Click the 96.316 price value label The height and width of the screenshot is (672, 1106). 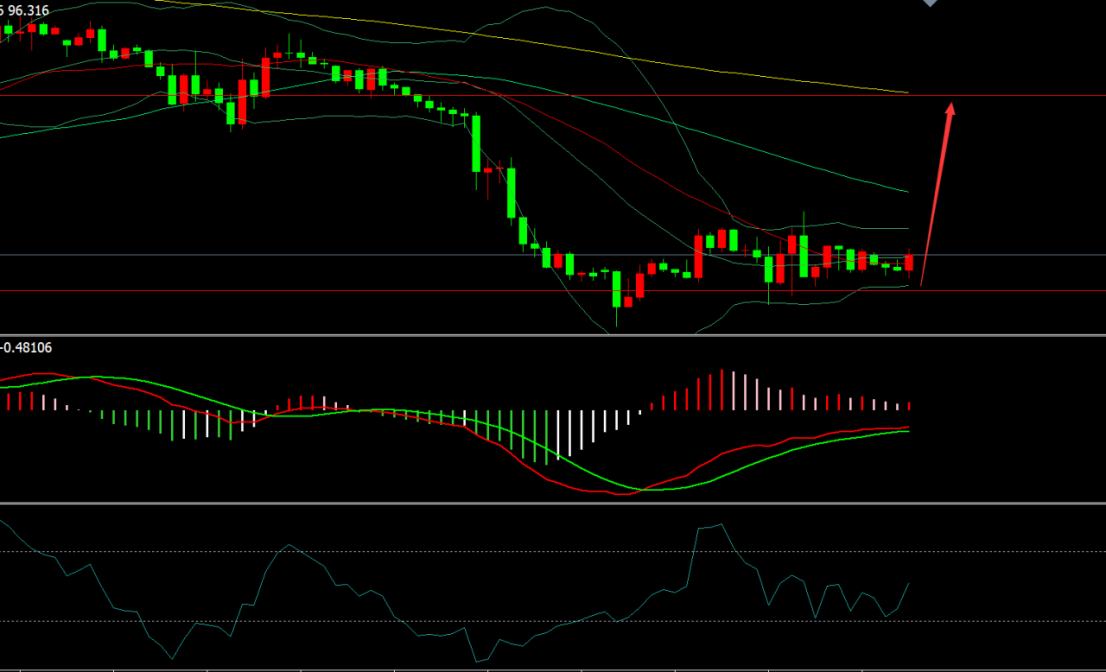[x=28, y=11]
